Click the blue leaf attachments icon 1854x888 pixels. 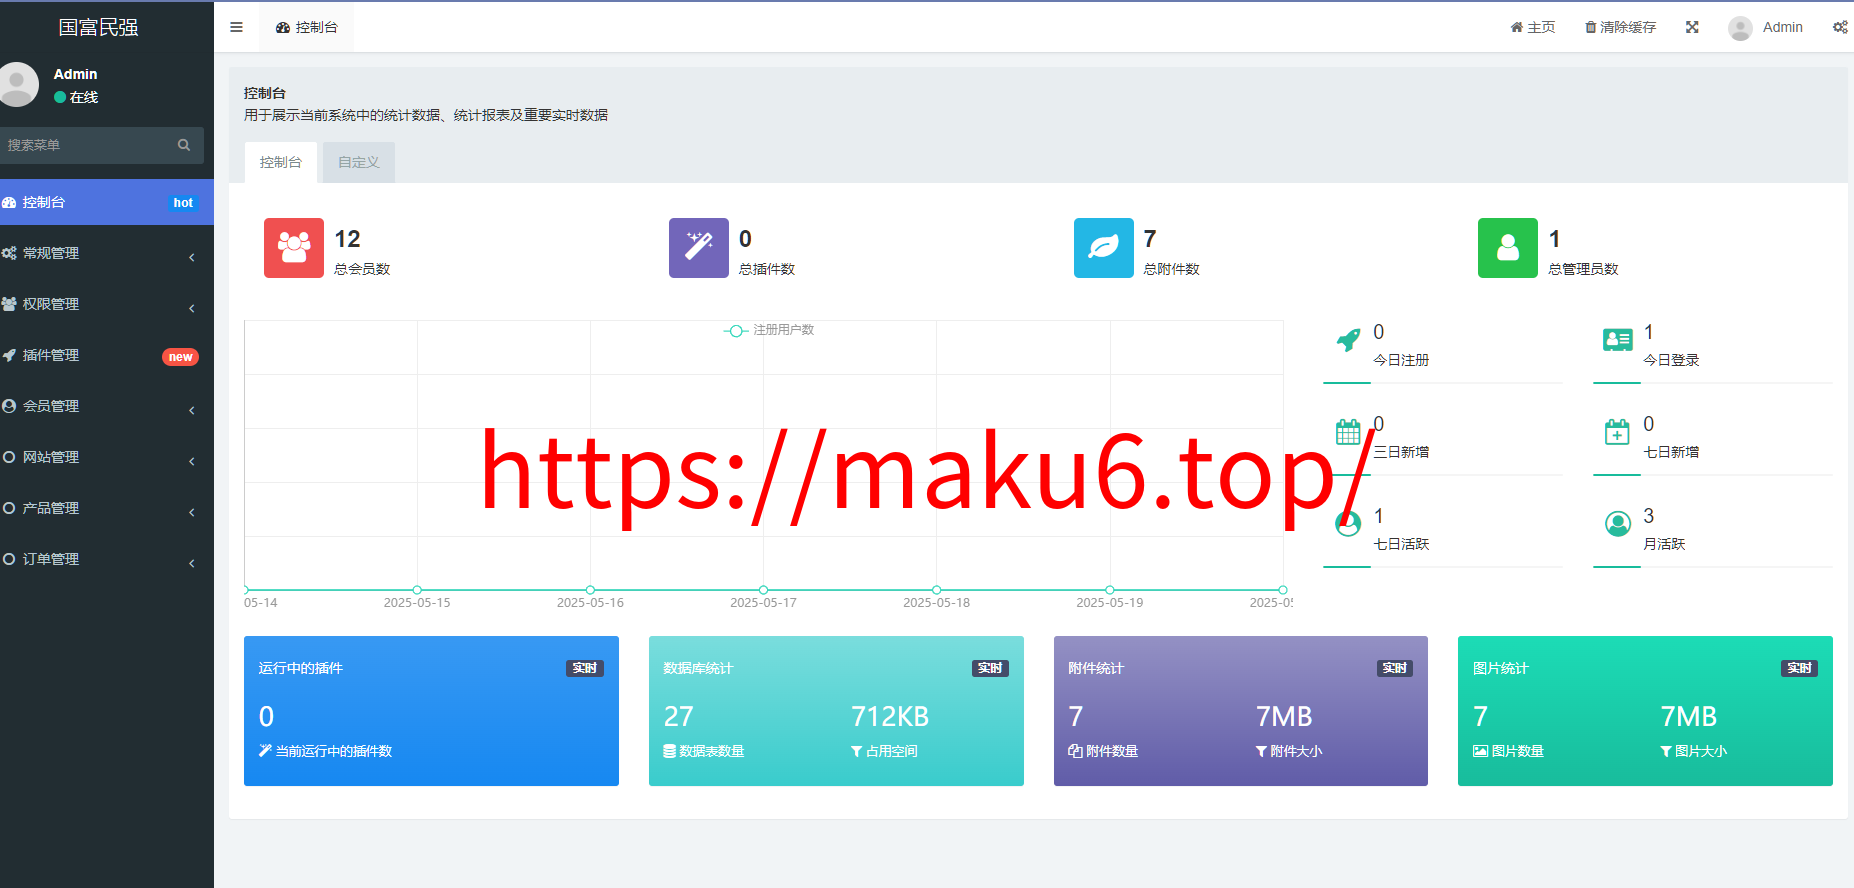[x=1104, y=248]
